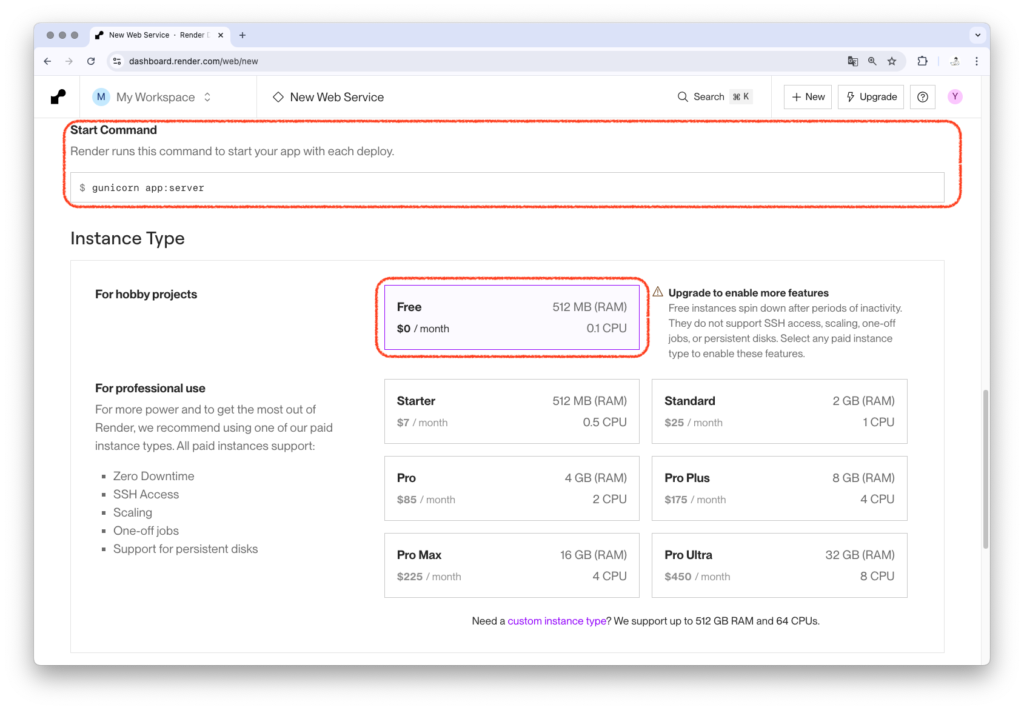Click the page vertical scrollbar

tap(985, 469)
